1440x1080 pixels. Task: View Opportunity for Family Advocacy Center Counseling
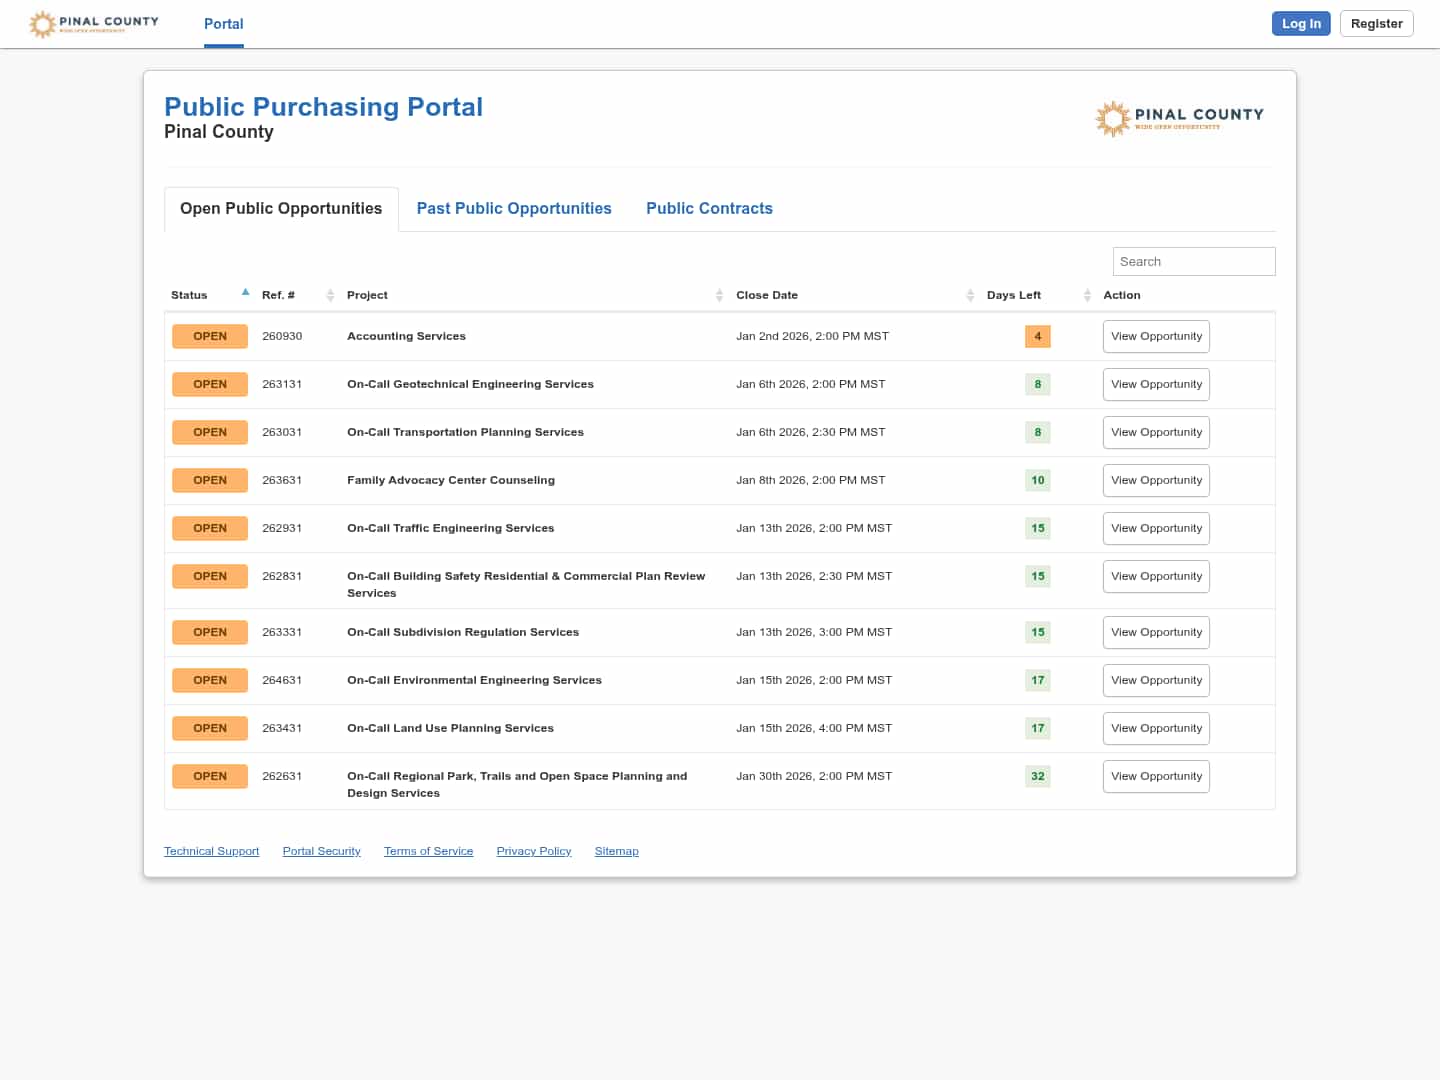[x=1156, y=481]
